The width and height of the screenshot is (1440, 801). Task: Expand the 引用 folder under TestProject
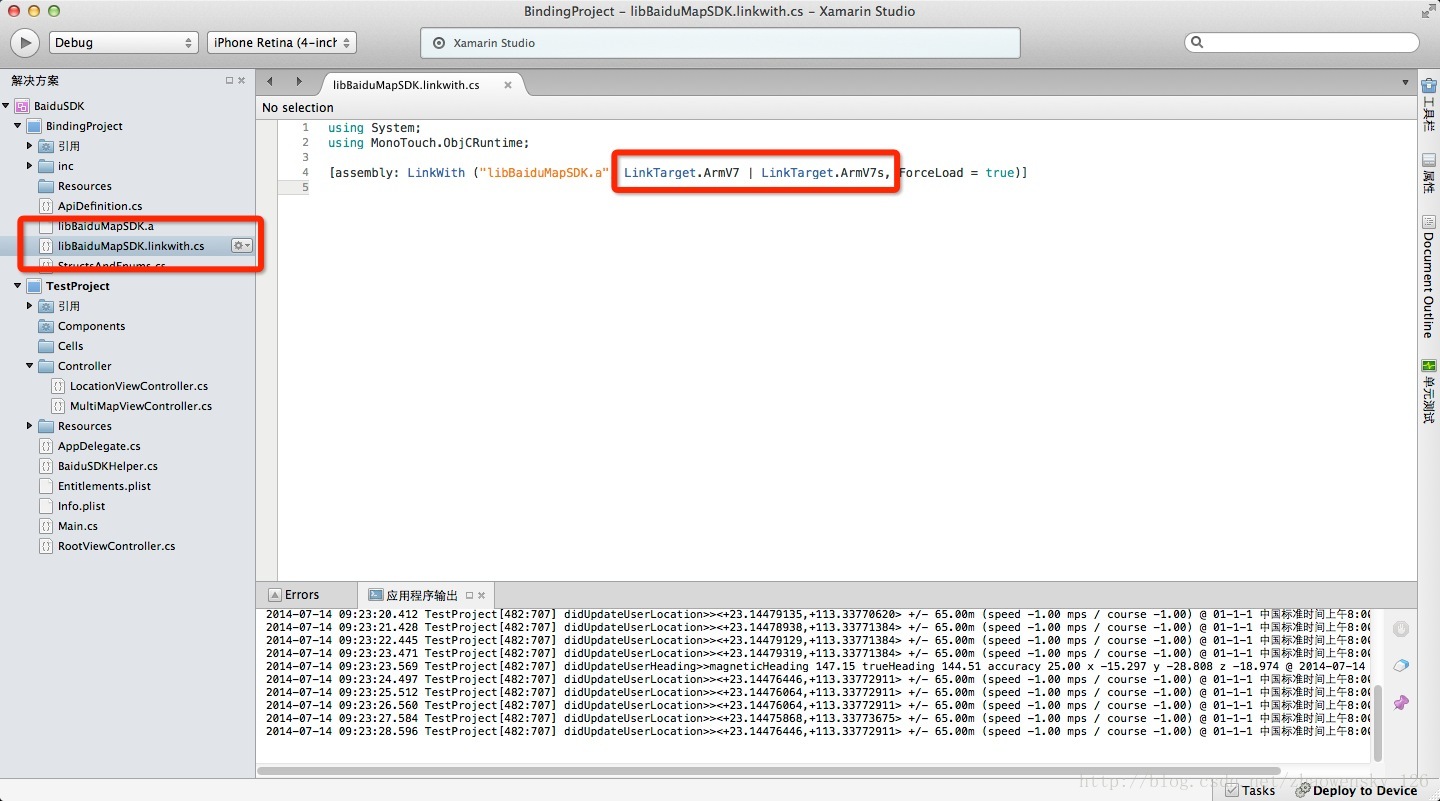(30, 306)
